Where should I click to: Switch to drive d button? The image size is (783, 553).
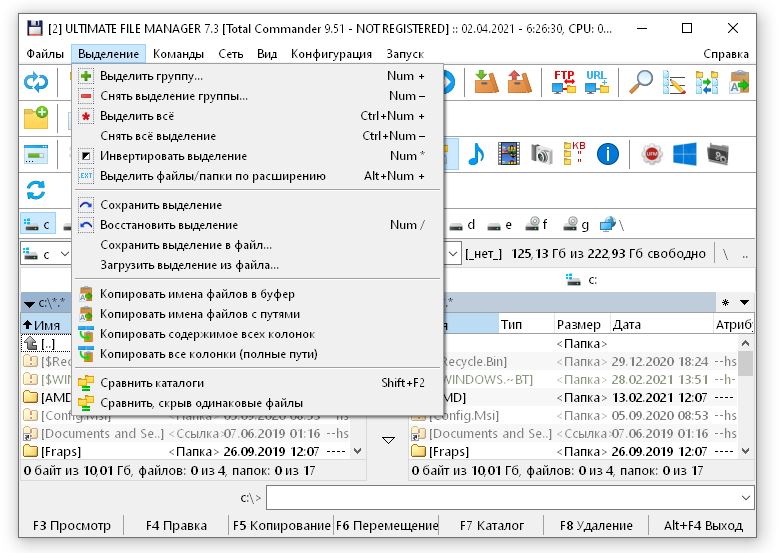[462, 225]
